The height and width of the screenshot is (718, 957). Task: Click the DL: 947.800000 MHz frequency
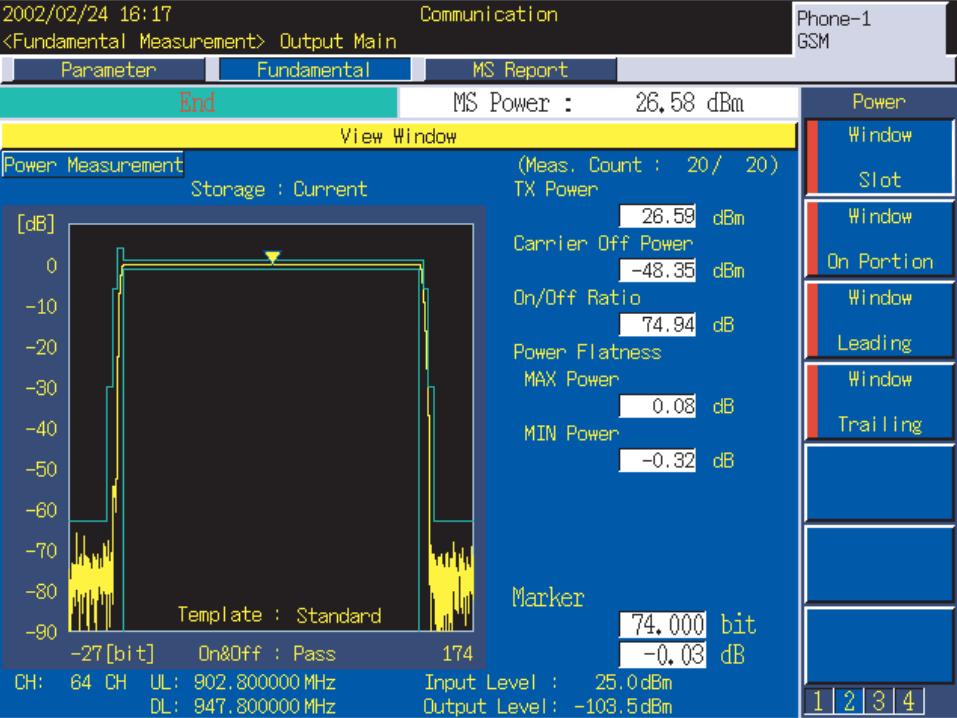243,706
